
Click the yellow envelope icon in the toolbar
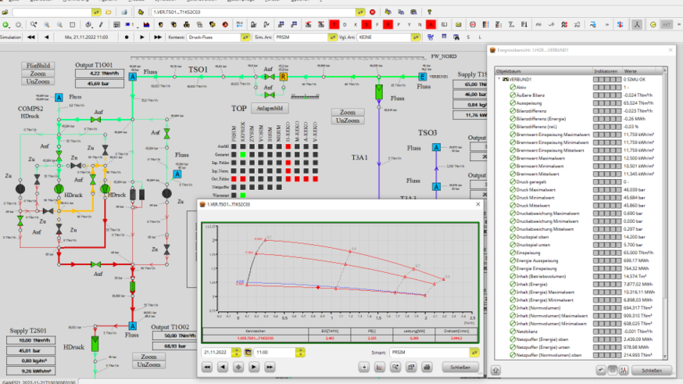458,25
